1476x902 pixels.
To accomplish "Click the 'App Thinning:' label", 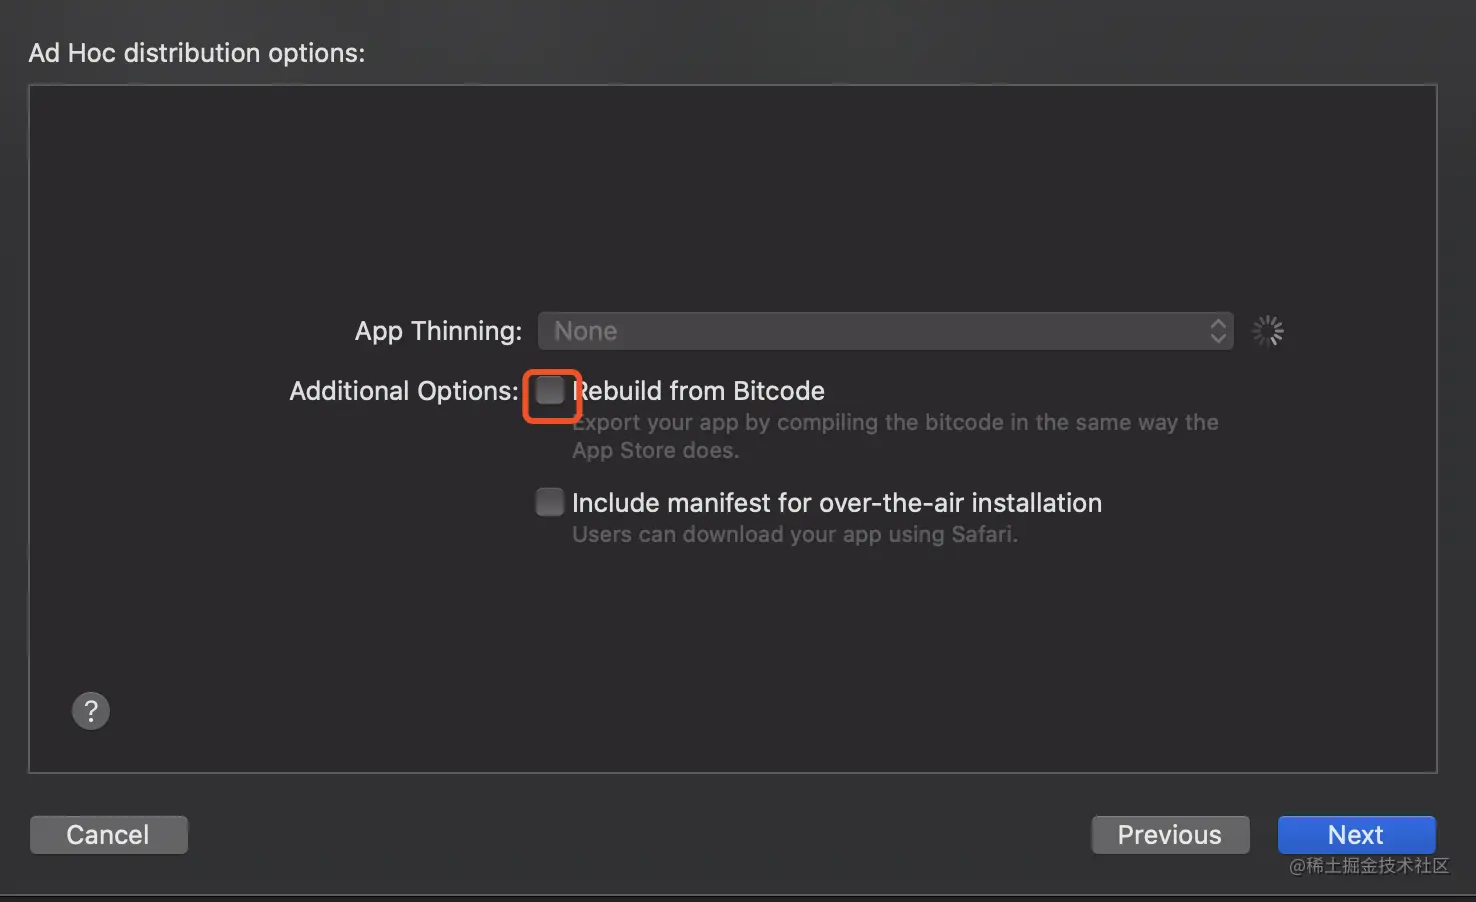I will pyautogui.click(x=438, y=331).
